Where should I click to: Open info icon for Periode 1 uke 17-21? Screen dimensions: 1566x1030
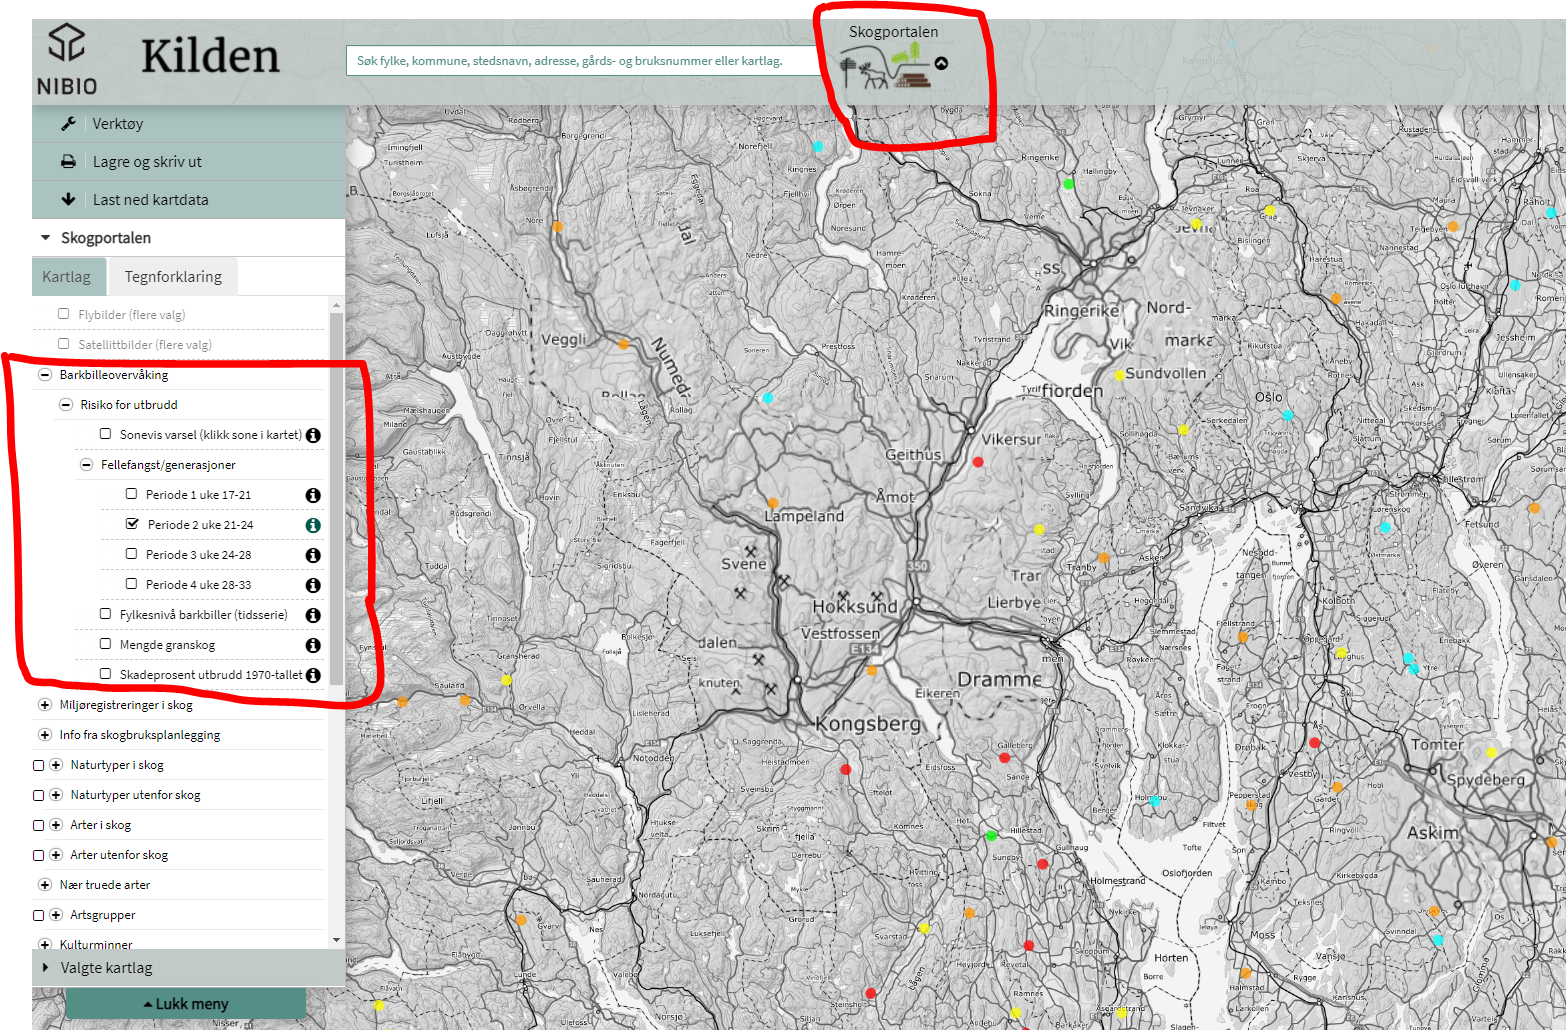313,495
